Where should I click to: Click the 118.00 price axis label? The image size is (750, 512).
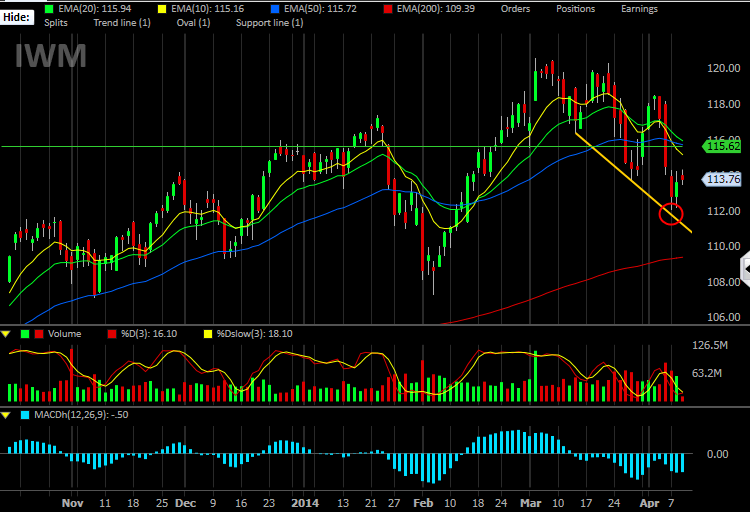(724, 104)
